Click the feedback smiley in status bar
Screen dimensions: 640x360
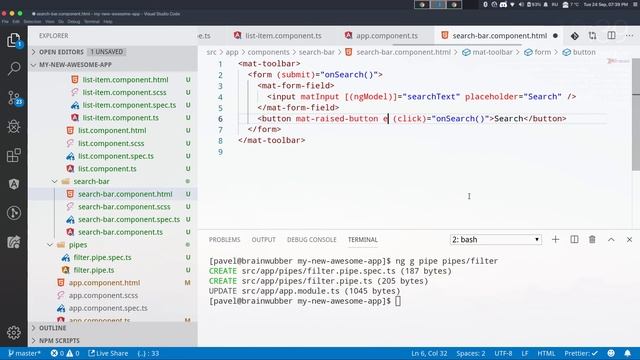pyautogui.click(x=611, y=353)
